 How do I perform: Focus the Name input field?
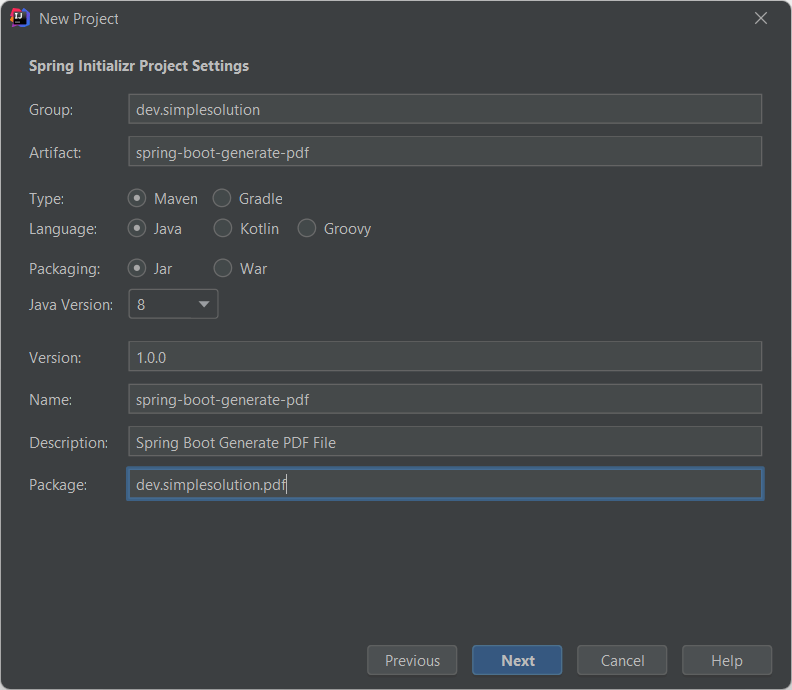[445, 399]
